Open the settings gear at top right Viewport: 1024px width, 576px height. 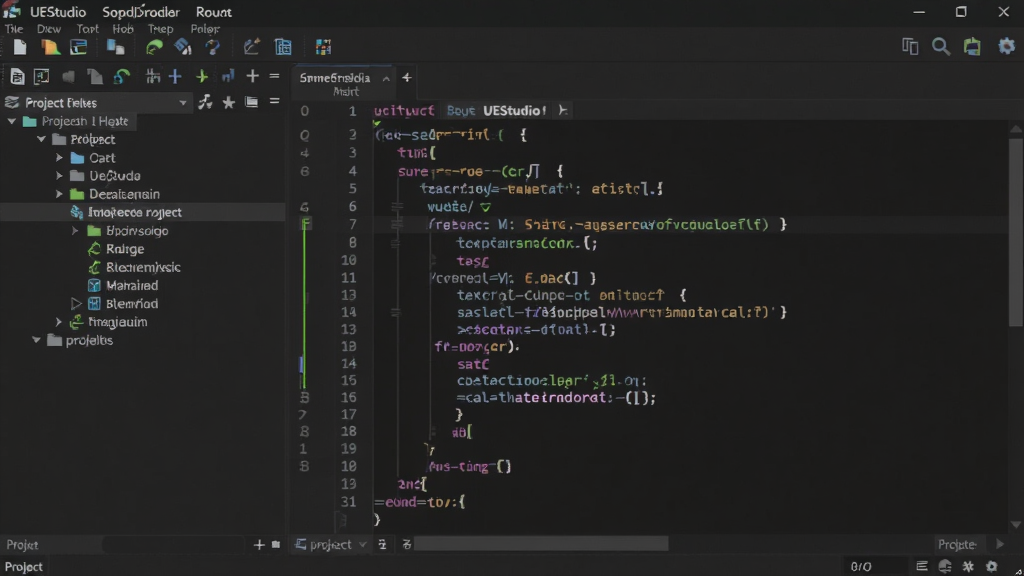click(x=1006, y=46)
